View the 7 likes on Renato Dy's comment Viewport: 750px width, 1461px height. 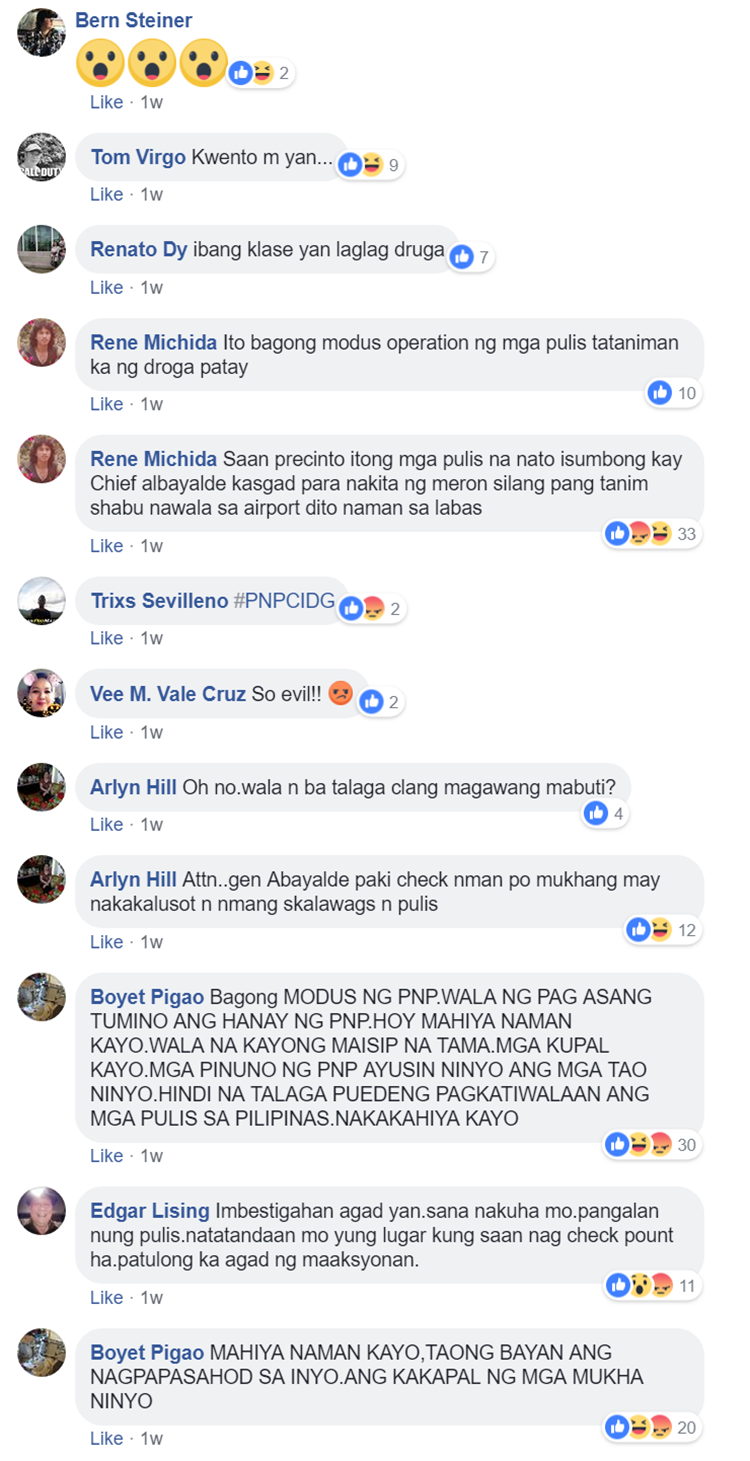pyautogui.click(x=470, y=257)
